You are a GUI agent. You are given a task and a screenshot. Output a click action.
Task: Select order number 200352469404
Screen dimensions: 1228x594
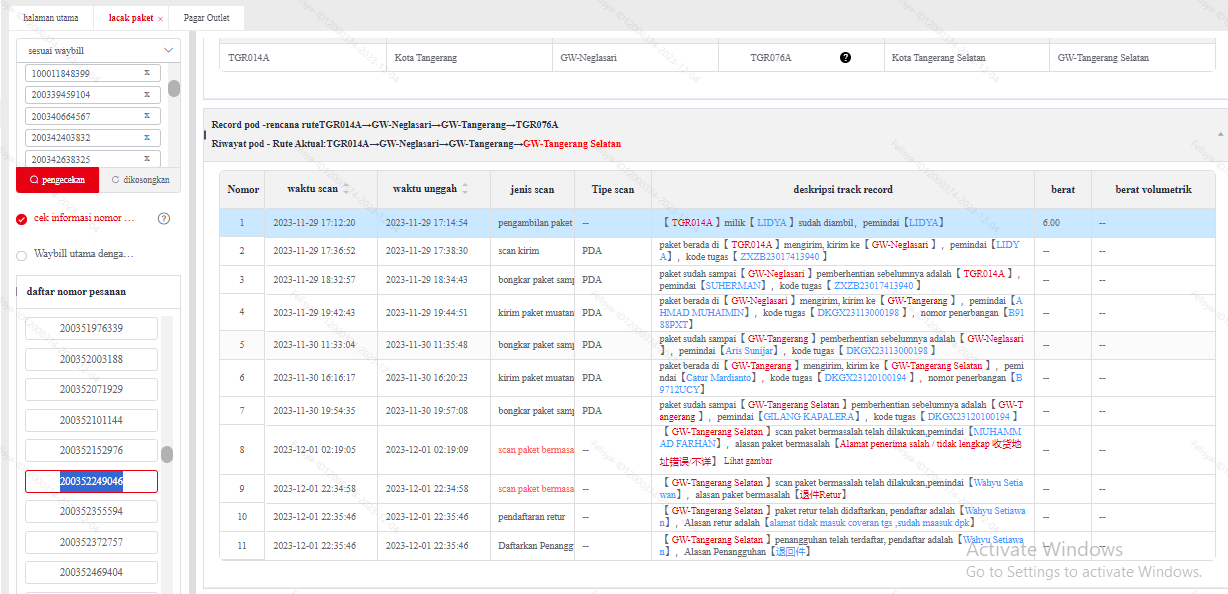(x=91, y=572)
